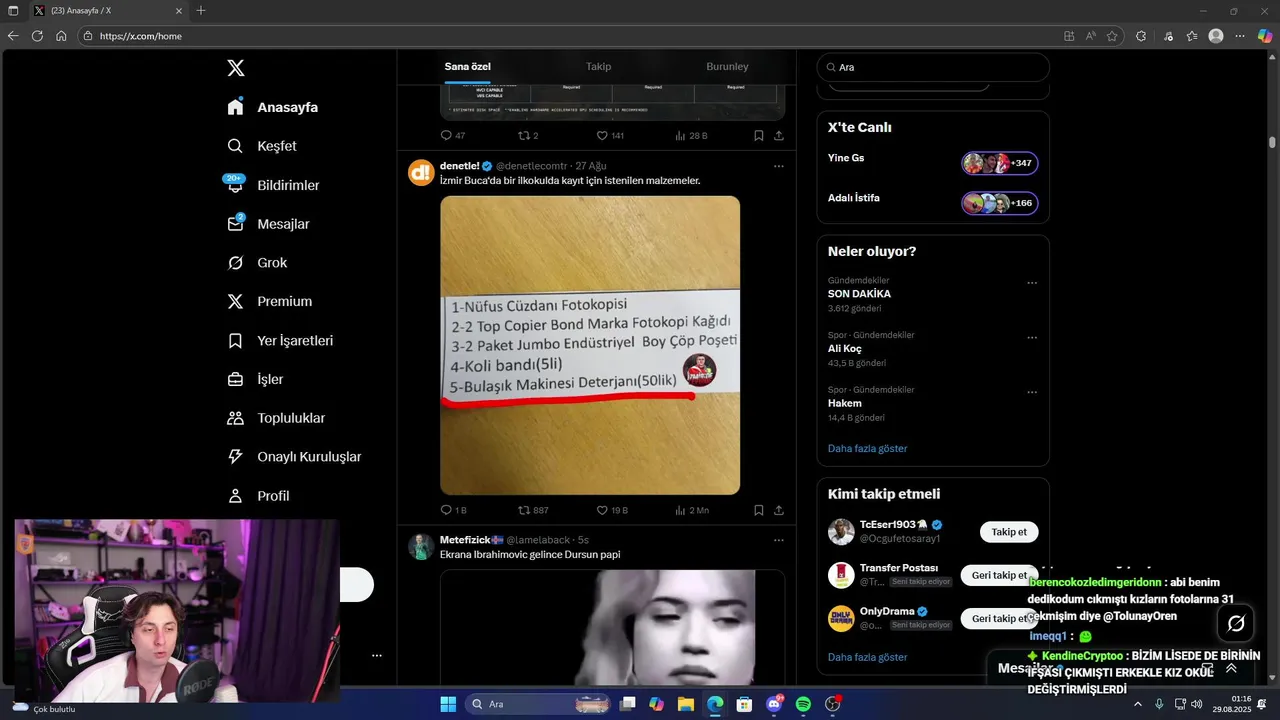Screen dimensions: 1280x720
Task: Like the denetle! post with 19 B likes
Action: (602, 510)
